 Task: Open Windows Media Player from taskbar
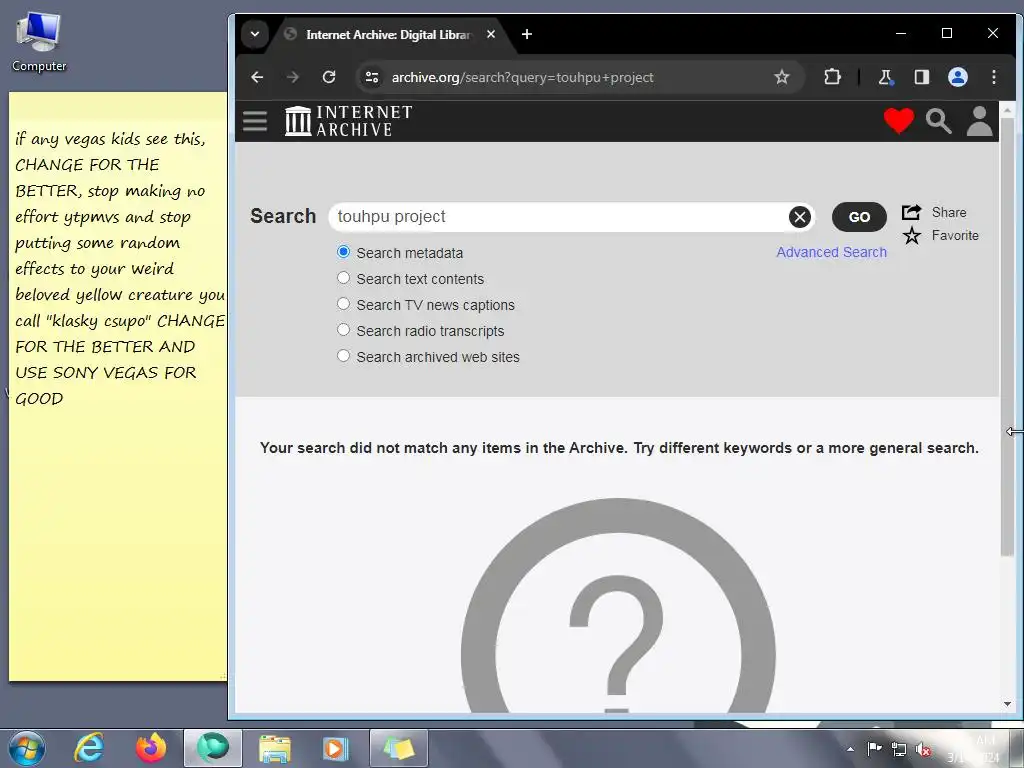point(336,748)
